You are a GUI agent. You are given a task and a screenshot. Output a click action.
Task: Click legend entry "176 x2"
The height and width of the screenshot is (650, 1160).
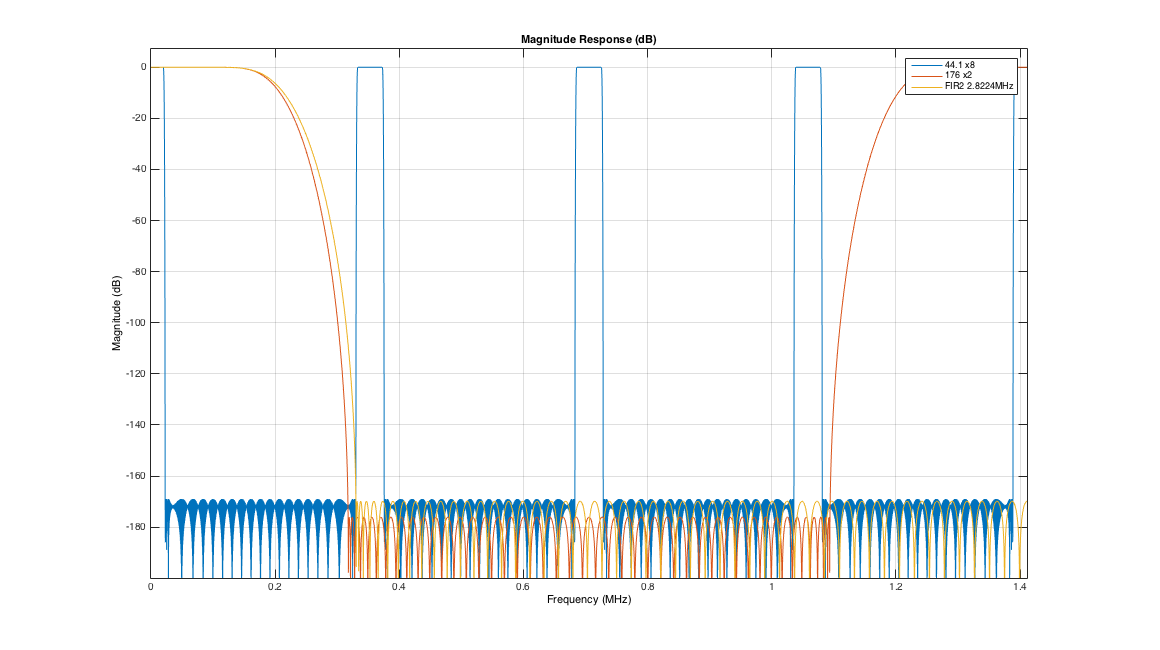tap(958, 75)
